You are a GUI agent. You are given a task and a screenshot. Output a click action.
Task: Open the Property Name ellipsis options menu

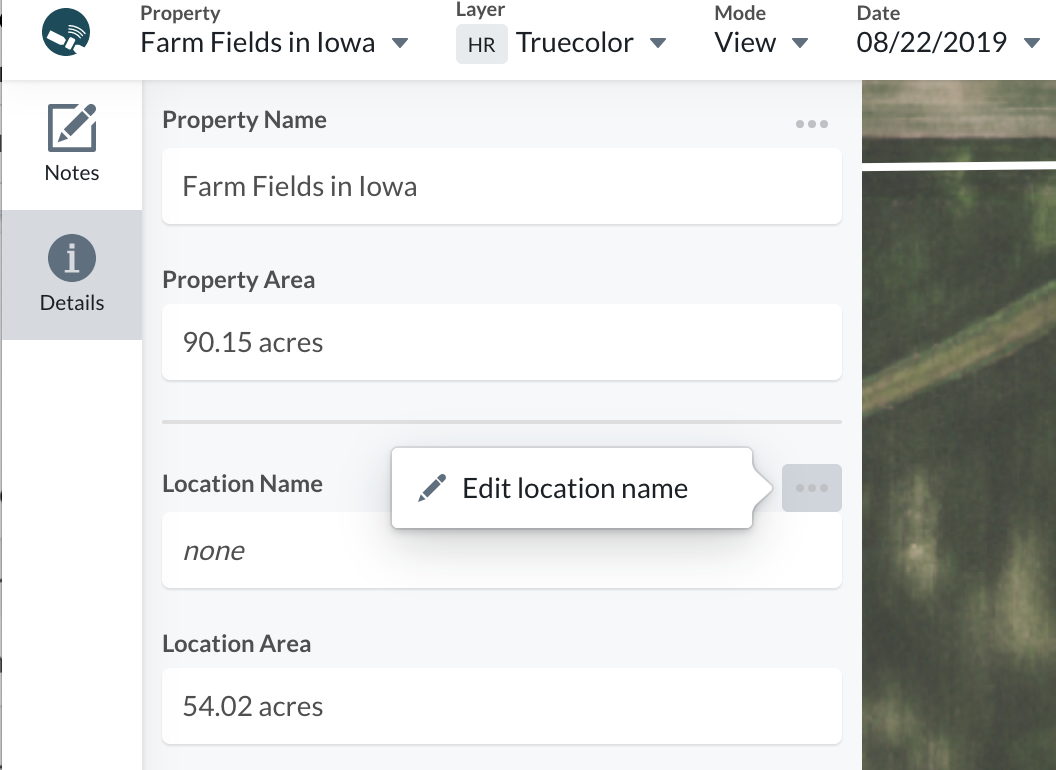click(x=812, y=124)
